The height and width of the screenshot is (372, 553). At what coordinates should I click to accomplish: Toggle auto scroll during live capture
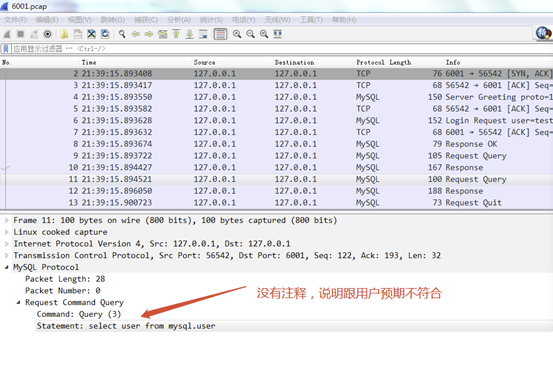click(x=203, y=34)
